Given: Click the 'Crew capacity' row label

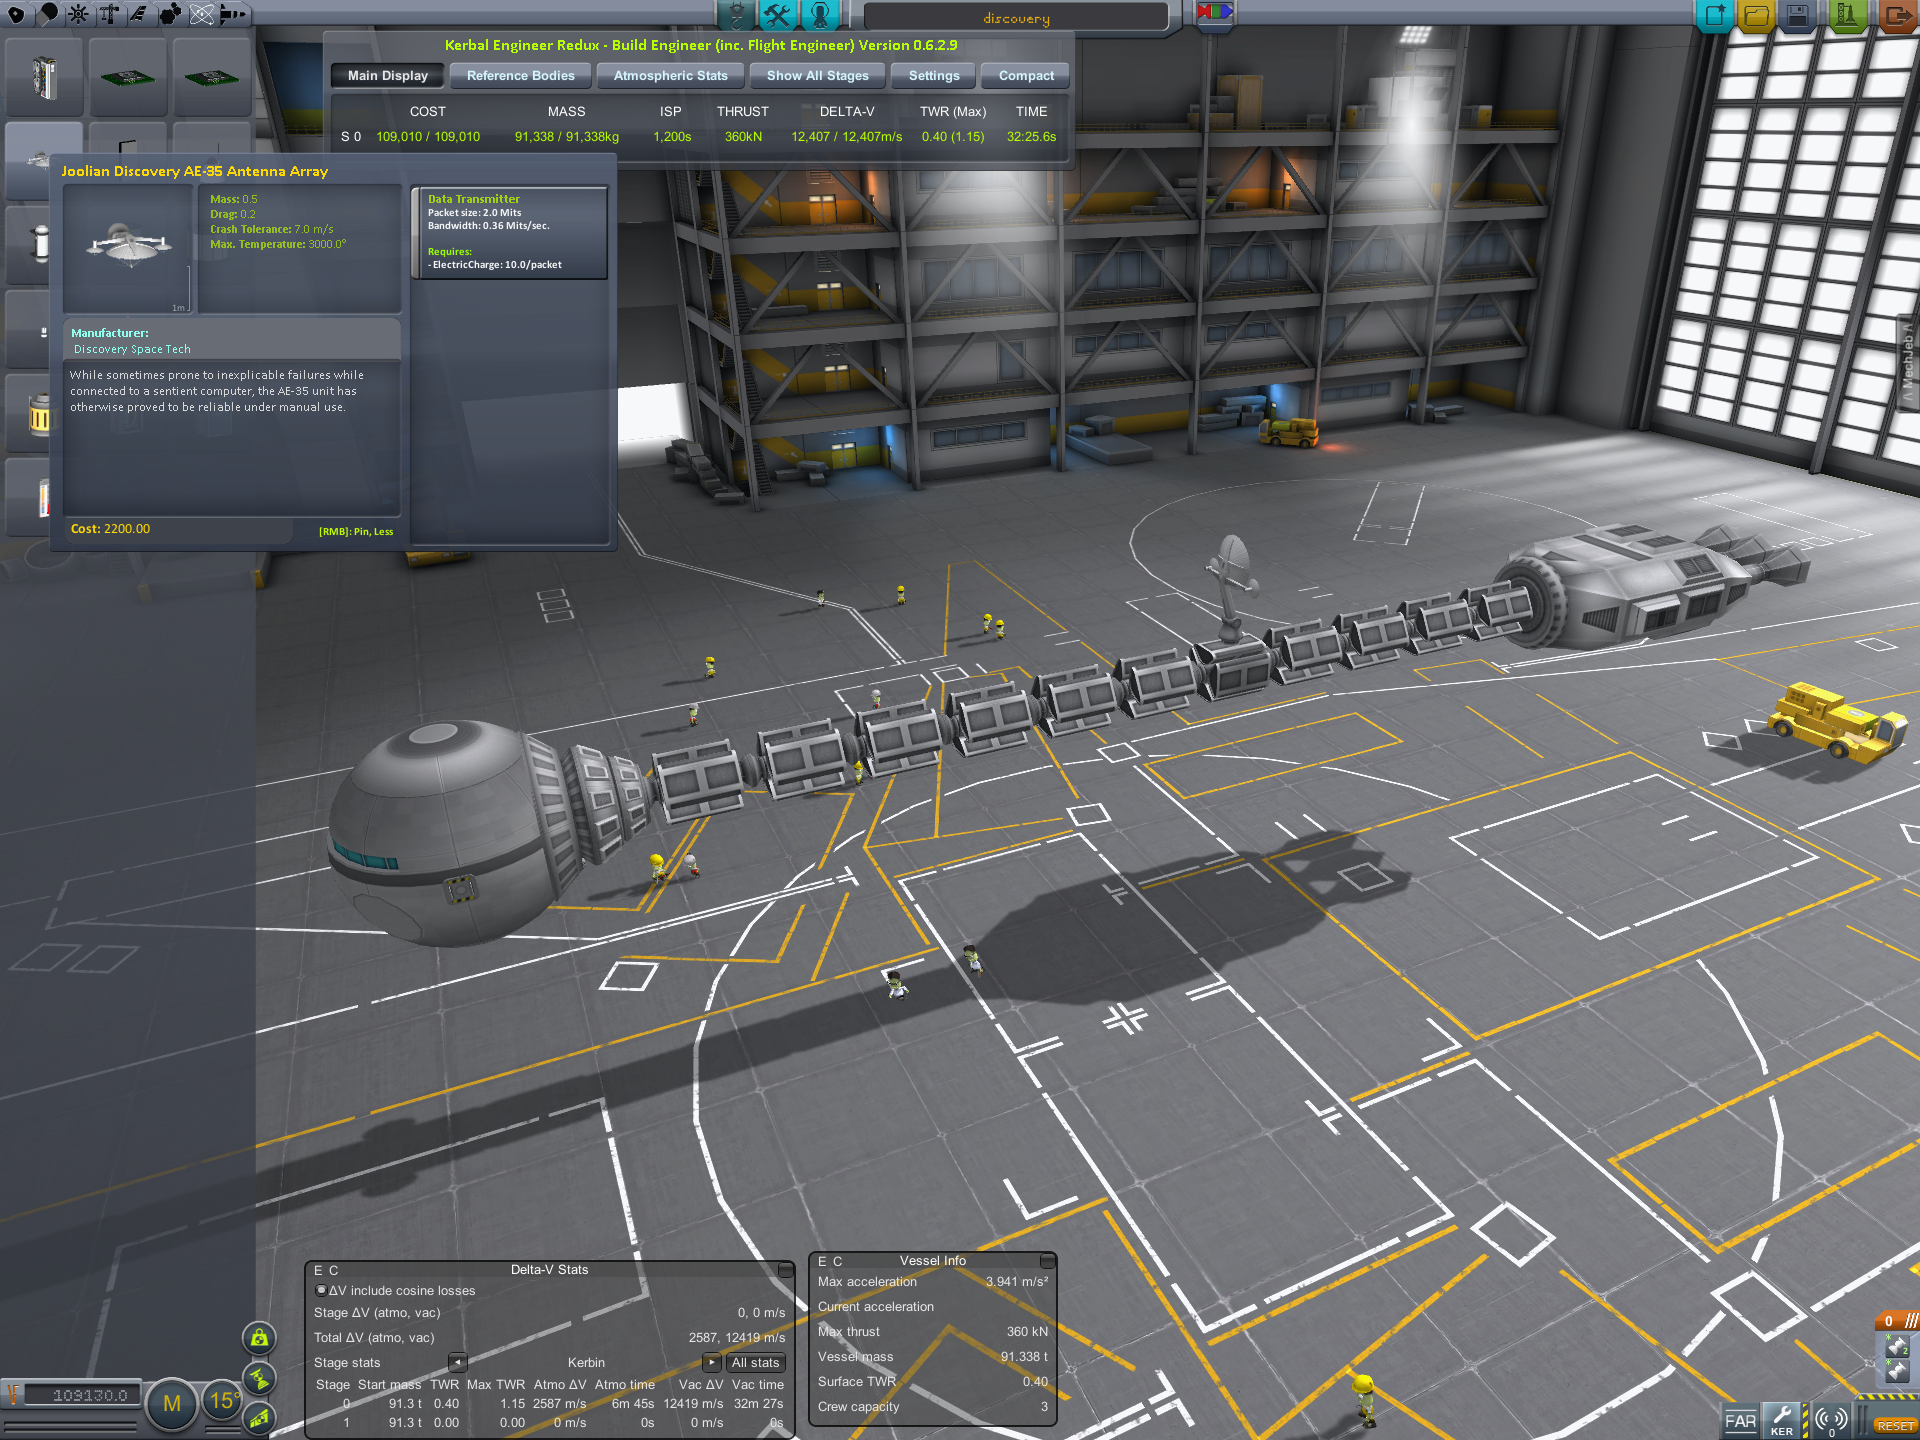Looking at the screenshot, I should pos(858,1406).
